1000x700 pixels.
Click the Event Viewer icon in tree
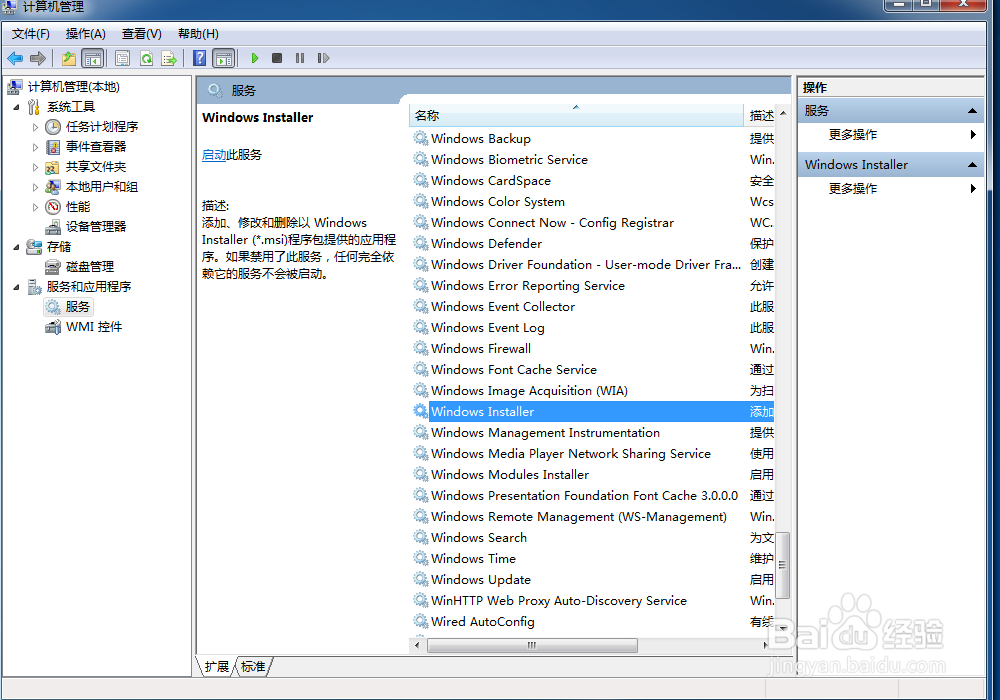pos(54,147)
